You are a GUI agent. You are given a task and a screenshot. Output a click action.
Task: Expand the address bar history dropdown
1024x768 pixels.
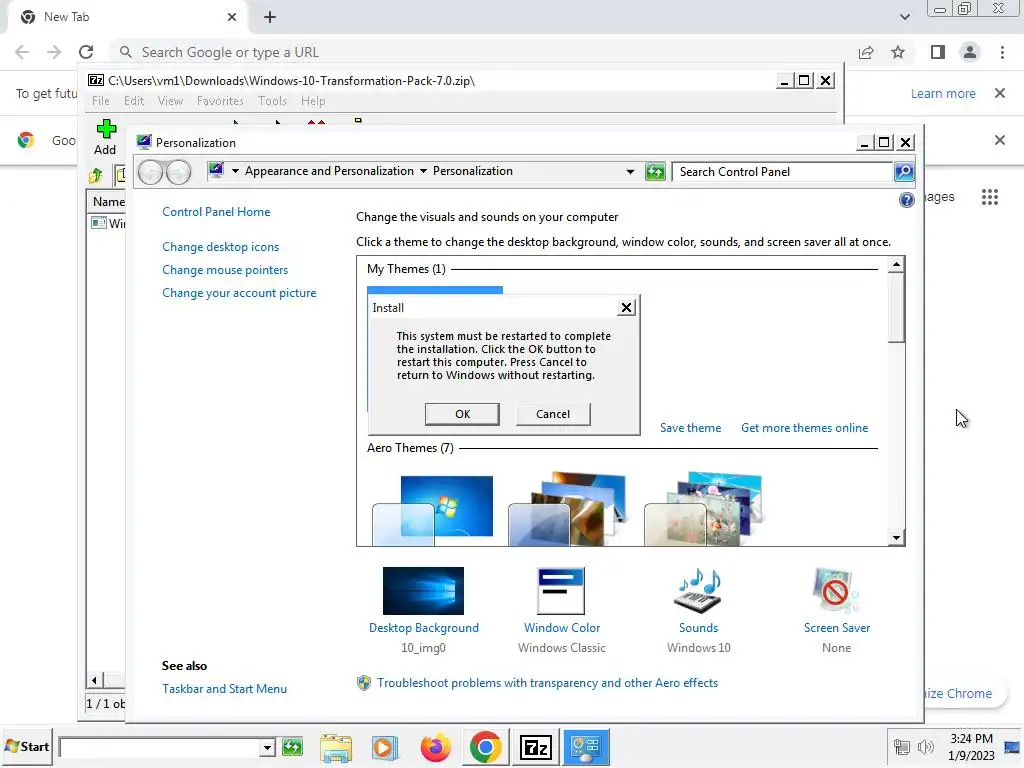[x=630, y=172]
